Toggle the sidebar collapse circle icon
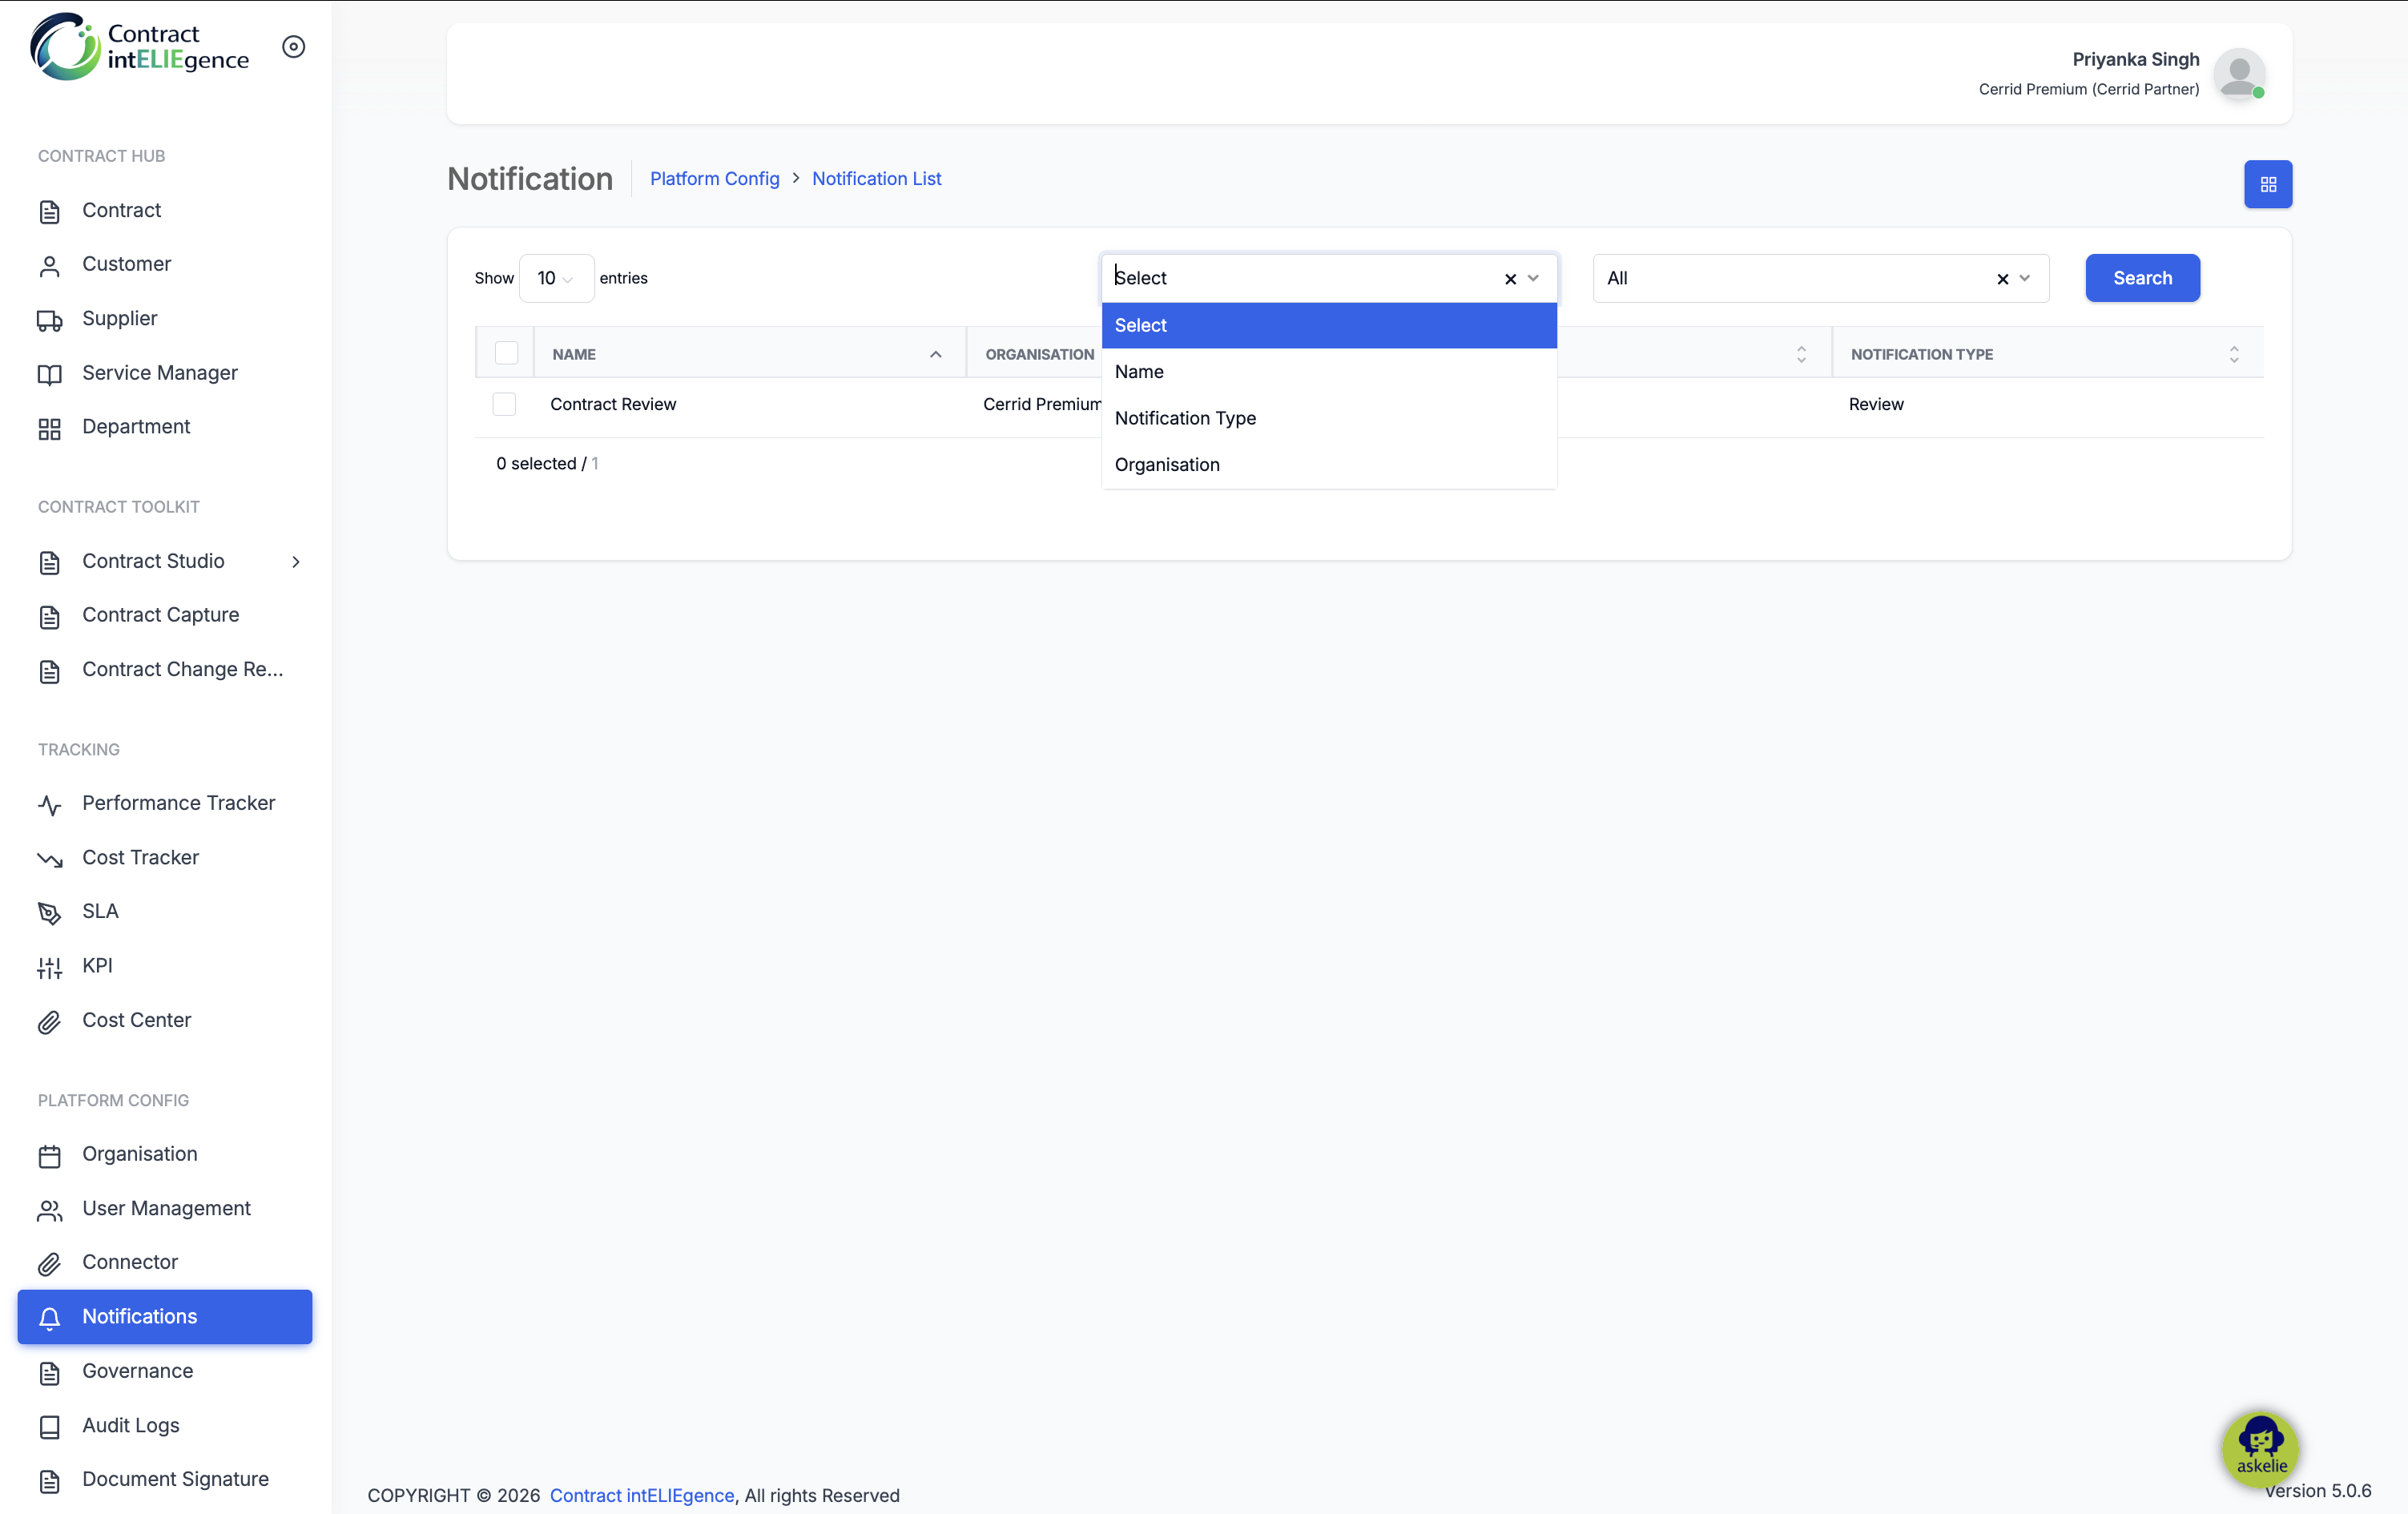Viewport: 2408px width, 1514px height. click(x=293, y=47)
